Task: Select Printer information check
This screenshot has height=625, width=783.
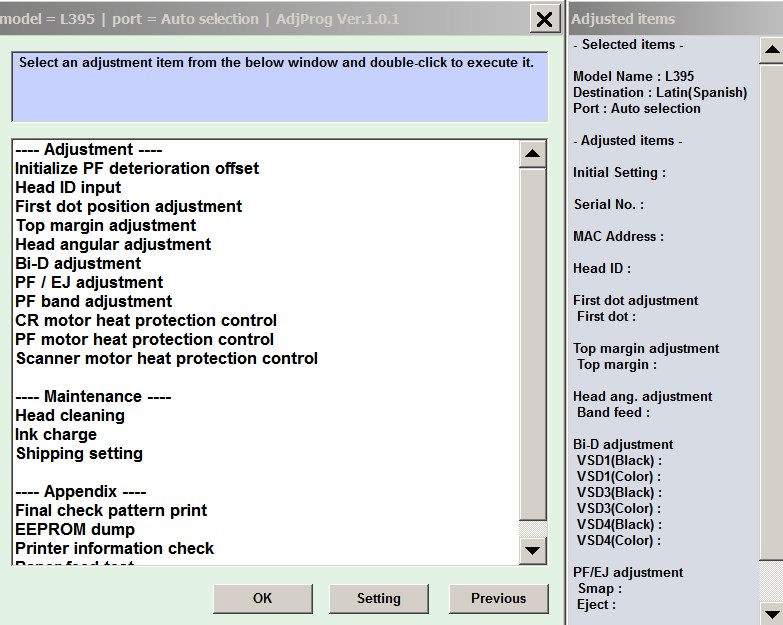Action: [114, 548]
